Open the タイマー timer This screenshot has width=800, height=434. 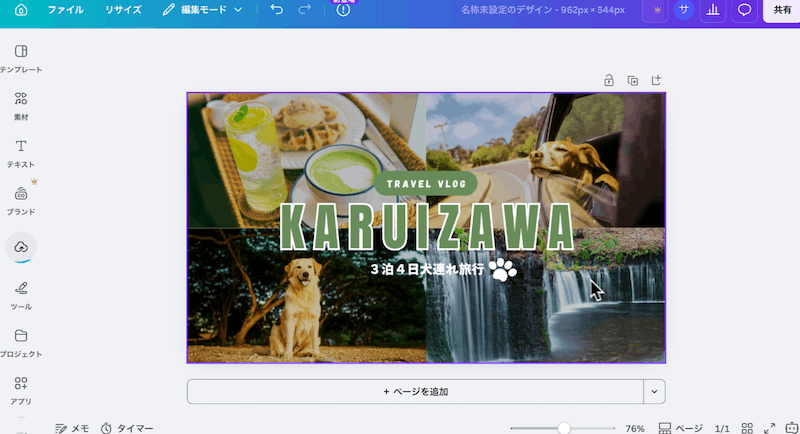(x=127, y=428)
